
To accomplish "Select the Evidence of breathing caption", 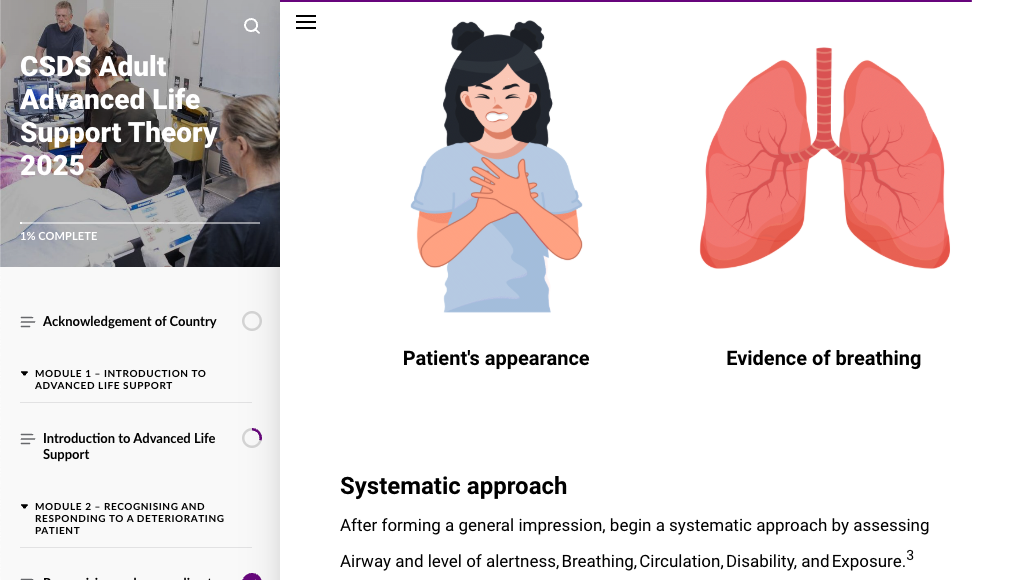I will 824,358.
